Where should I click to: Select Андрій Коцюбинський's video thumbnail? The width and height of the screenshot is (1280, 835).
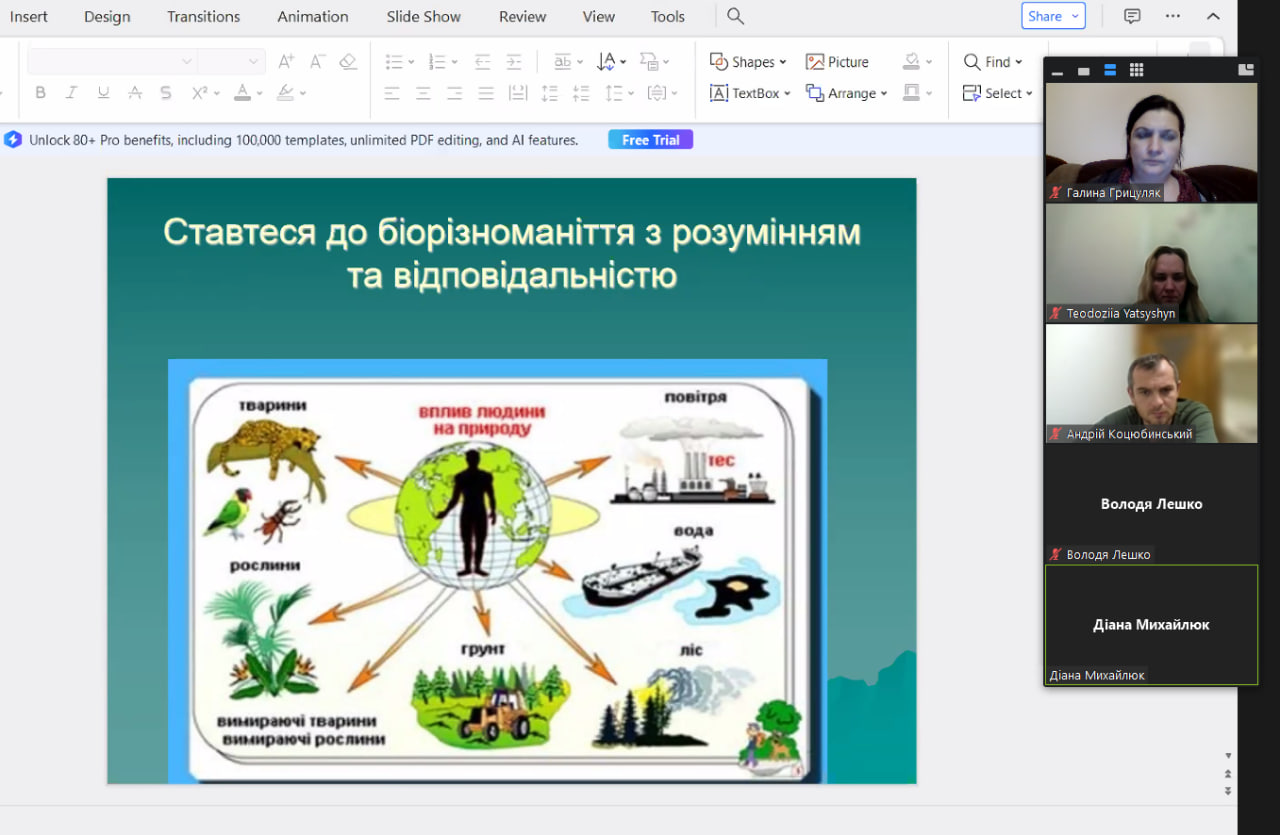(x=1151, y=383)
